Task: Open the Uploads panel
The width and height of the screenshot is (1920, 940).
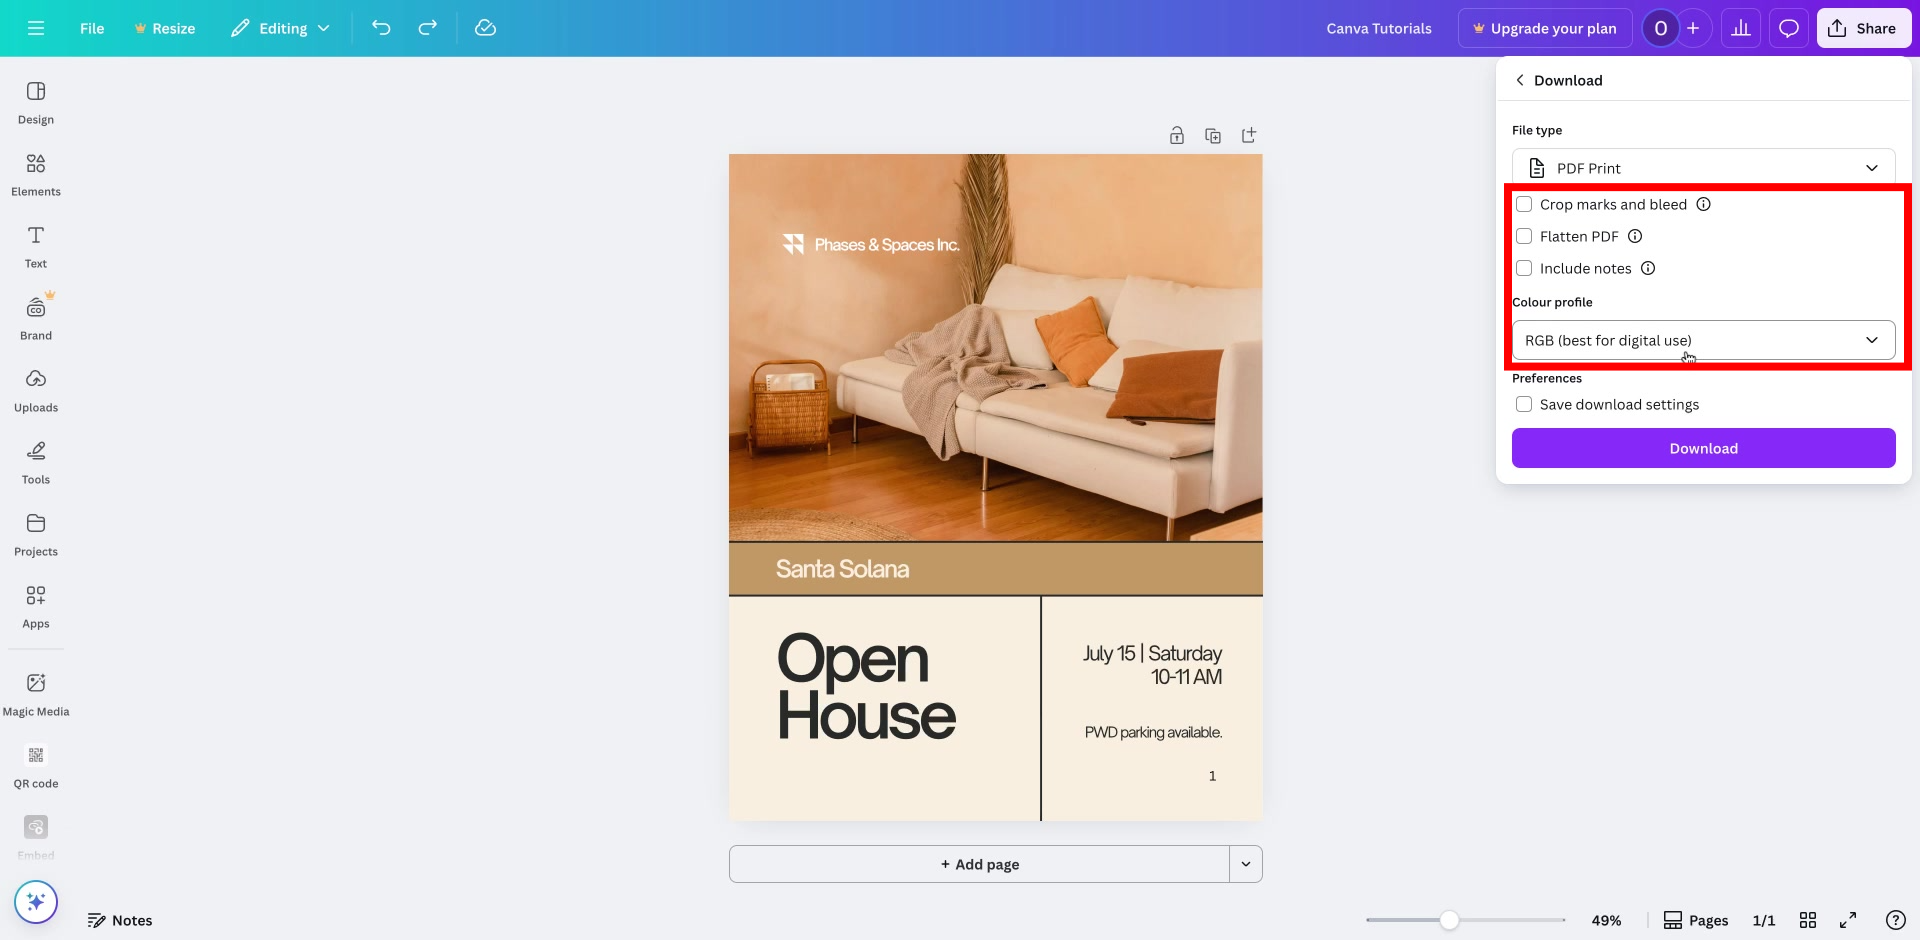Action: coord(35,388)
